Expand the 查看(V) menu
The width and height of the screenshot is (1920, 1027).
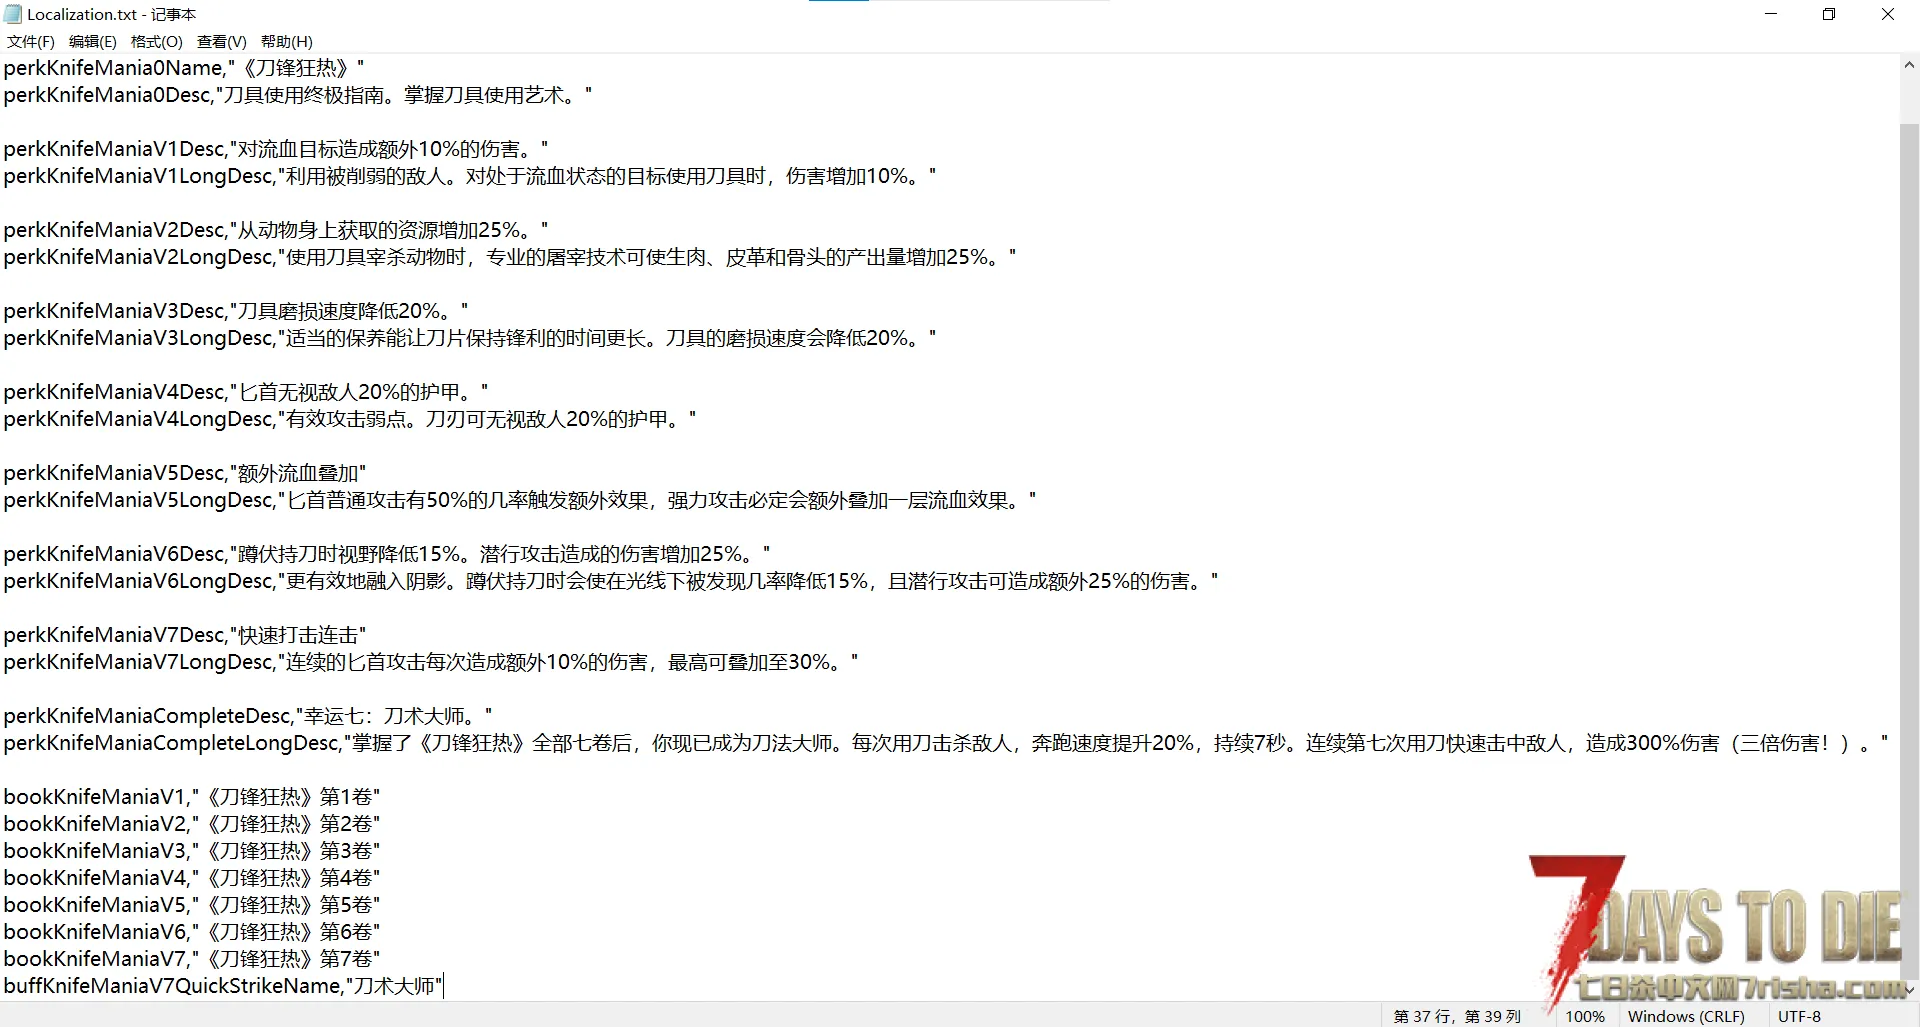tap(221, 41)
